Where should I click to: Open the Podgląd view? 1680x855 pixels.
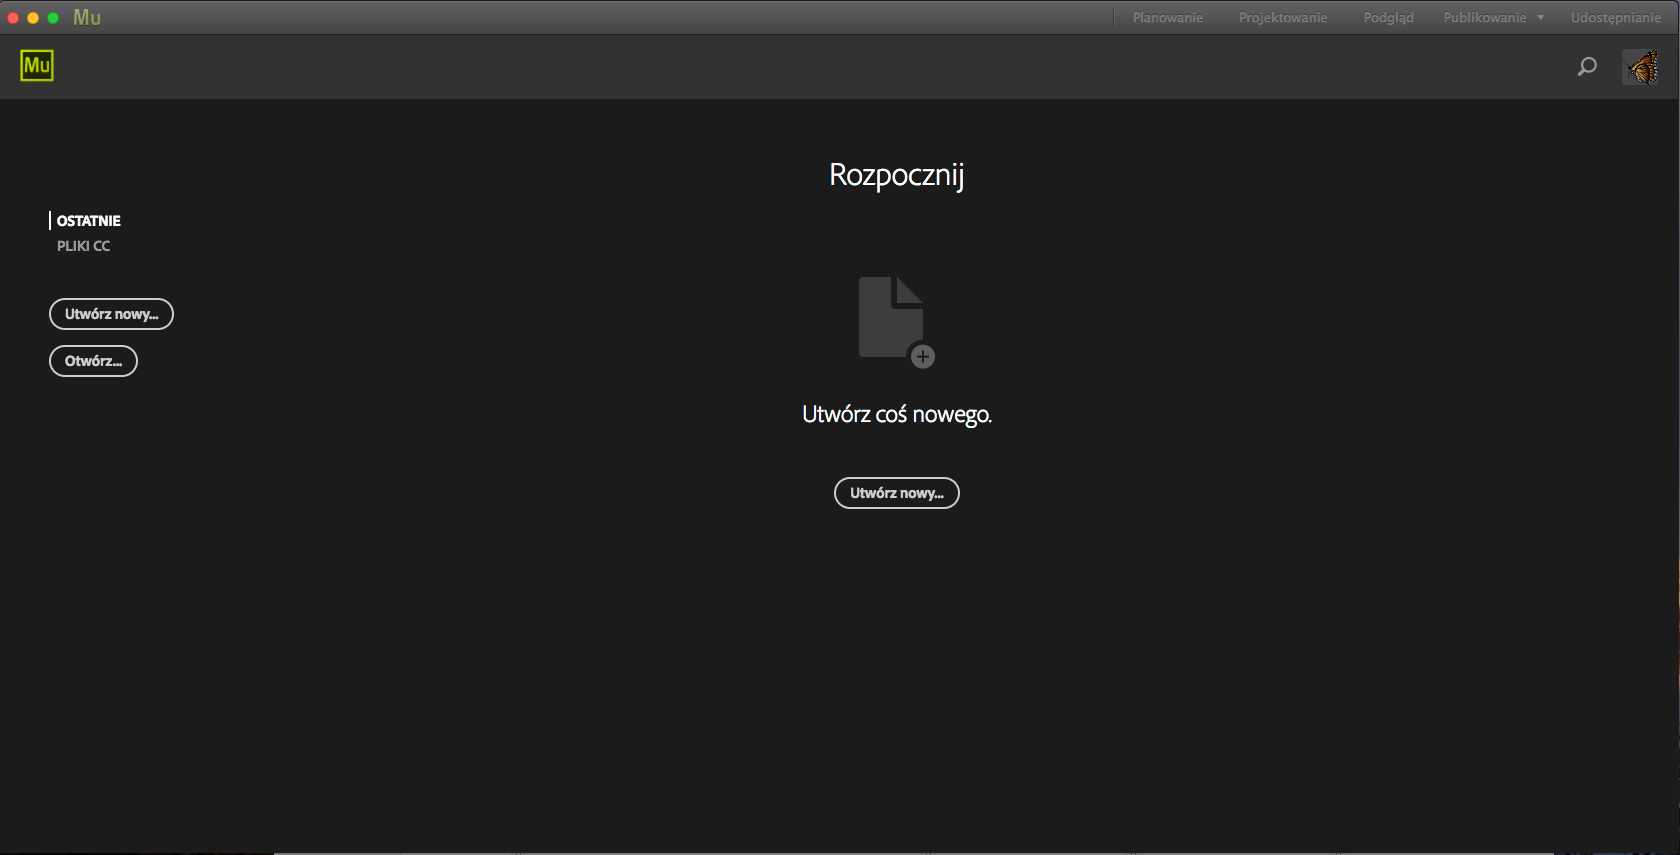(1388, 18)
